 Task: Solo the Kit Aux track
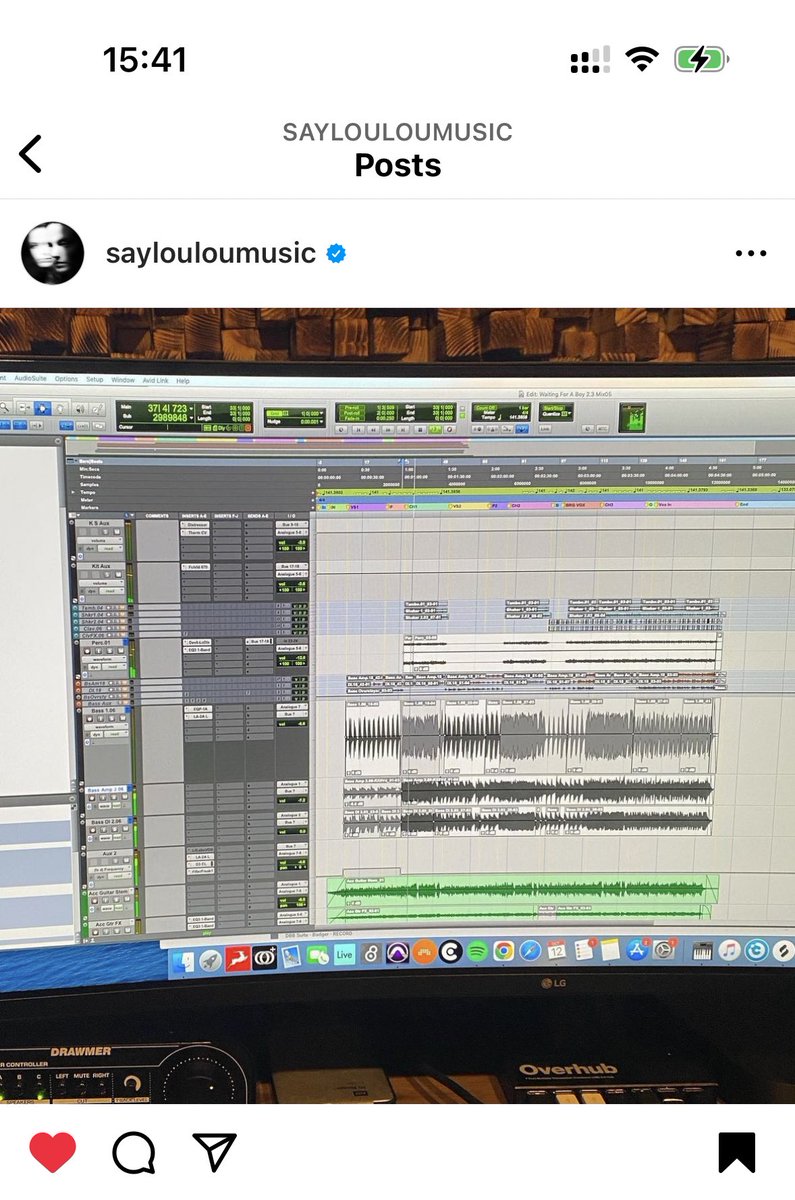pyautogui.click(x=107, y=575)
